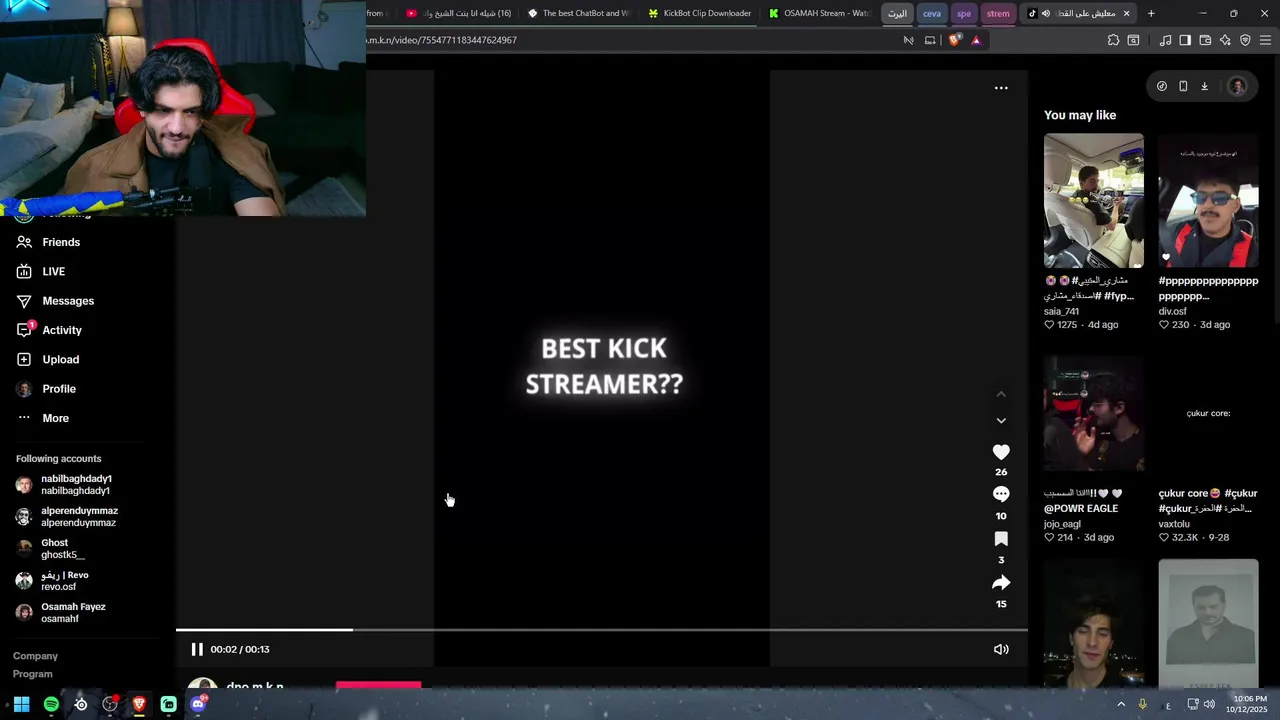
Task: Click the taskbar clock 10:06 PM
Action: click(1250, 704)
